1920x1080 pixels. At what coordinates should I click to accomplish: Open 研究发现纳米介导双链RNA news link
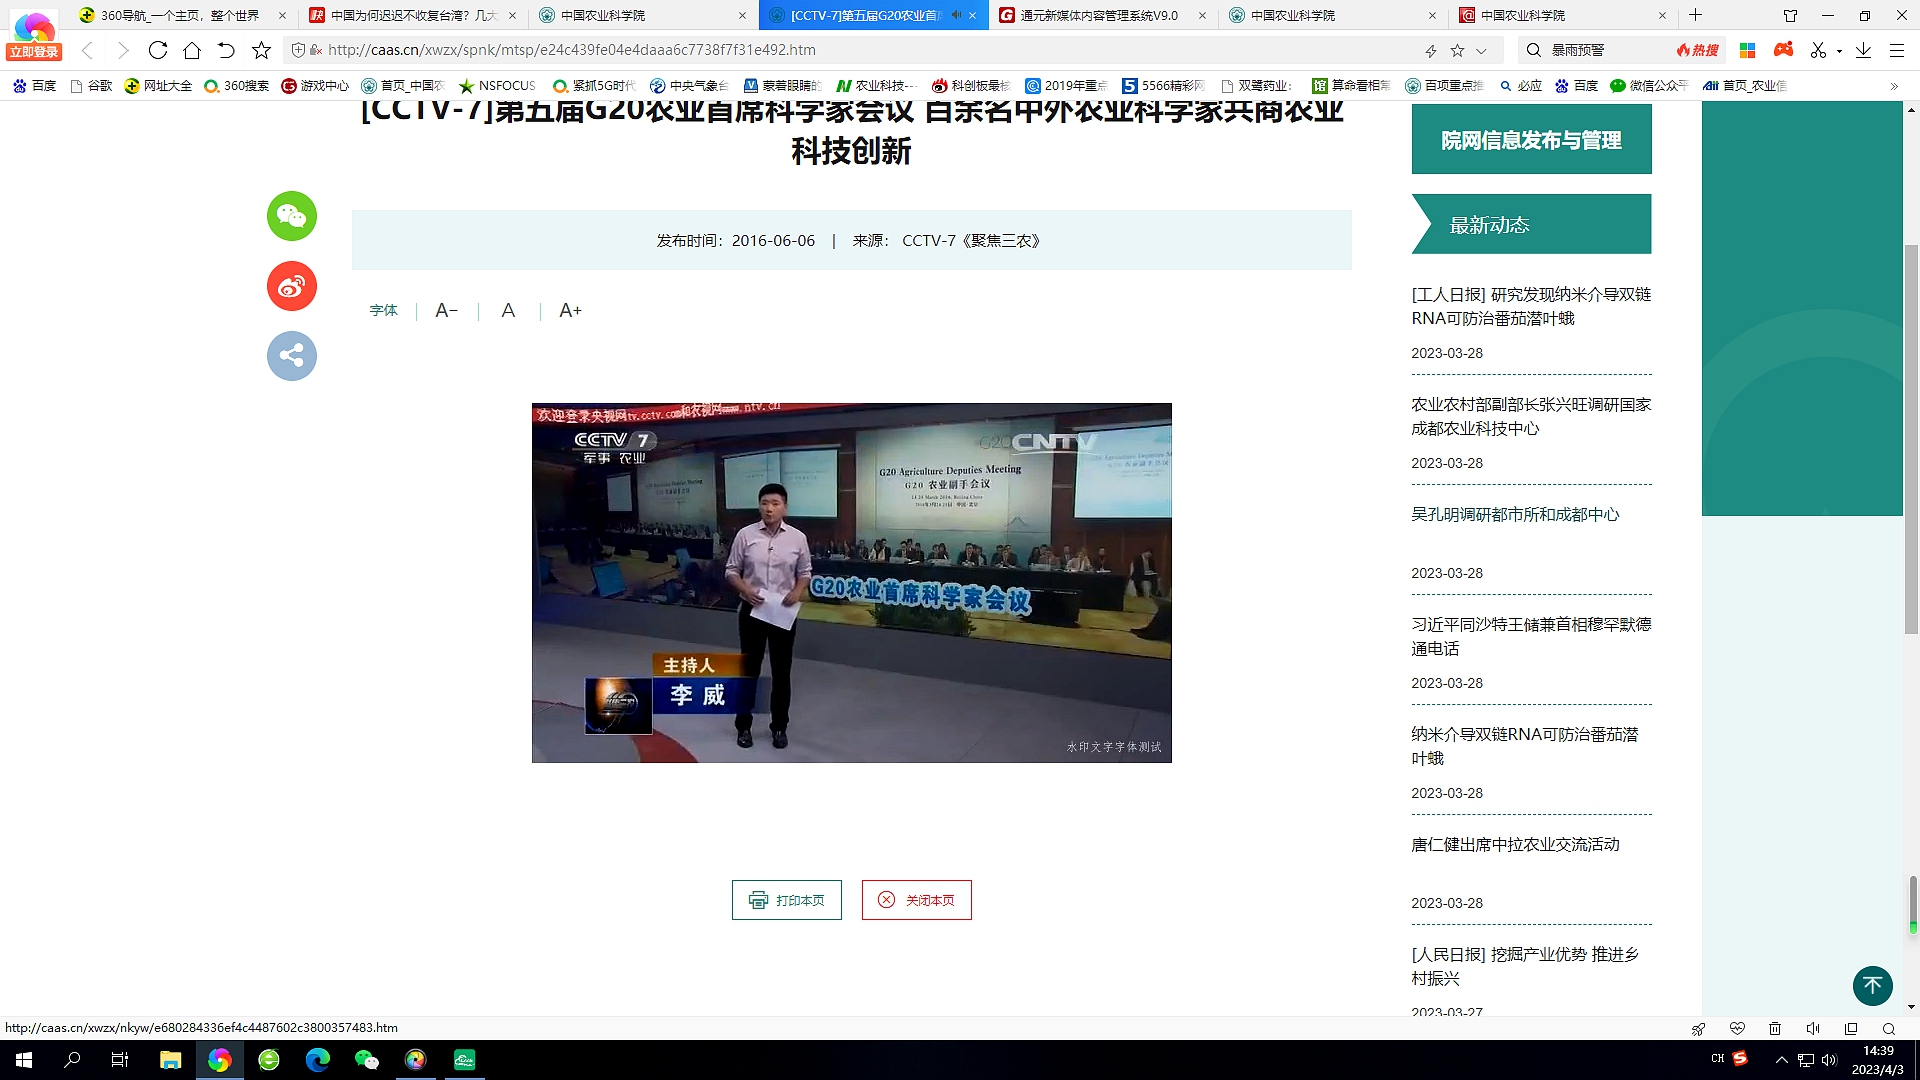[x=1531, y=306]
